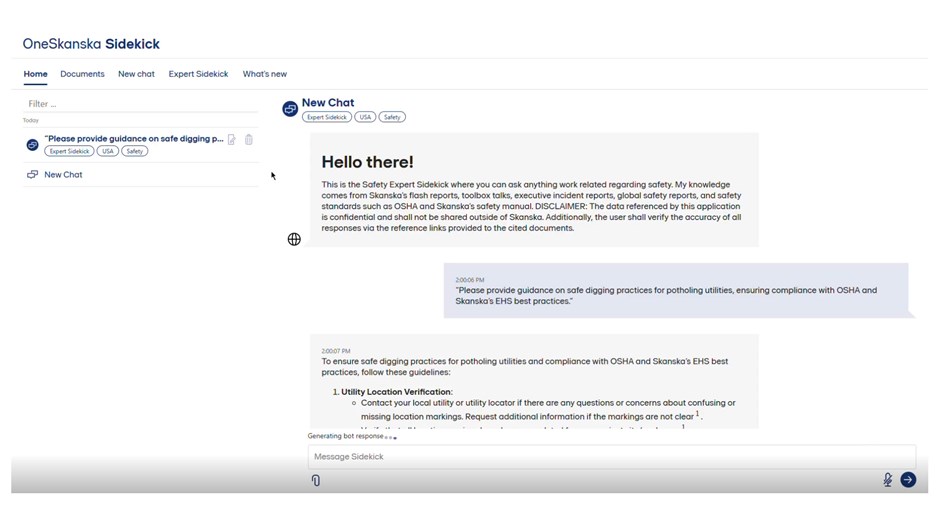The height and width of the screenshot is (529, 940).
Task: Toggle the microphone voice input
Action: coord(887,479)
